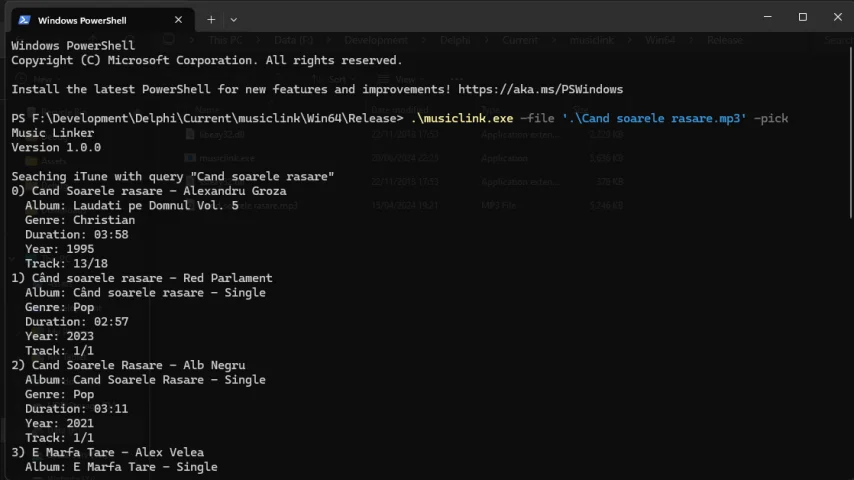Minimize the terminal window
854x480 pixels.
767,17
